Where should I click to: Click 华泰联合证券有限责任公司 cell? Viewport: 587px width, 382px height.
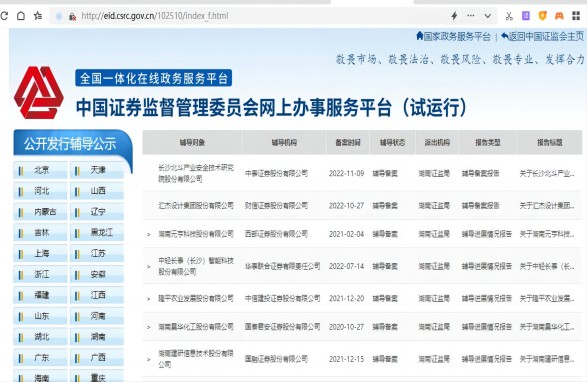[x=283, y=266]
